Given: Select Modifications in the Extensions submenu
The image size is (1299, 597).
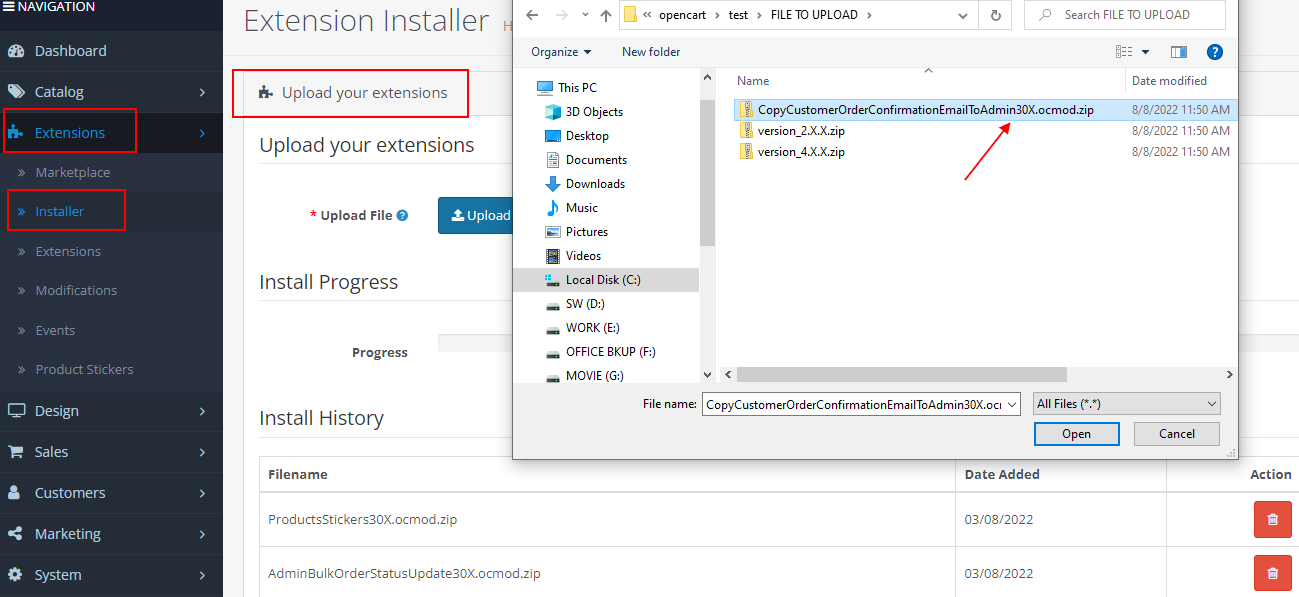Looking at the screenshot, I should pos(76,291).
